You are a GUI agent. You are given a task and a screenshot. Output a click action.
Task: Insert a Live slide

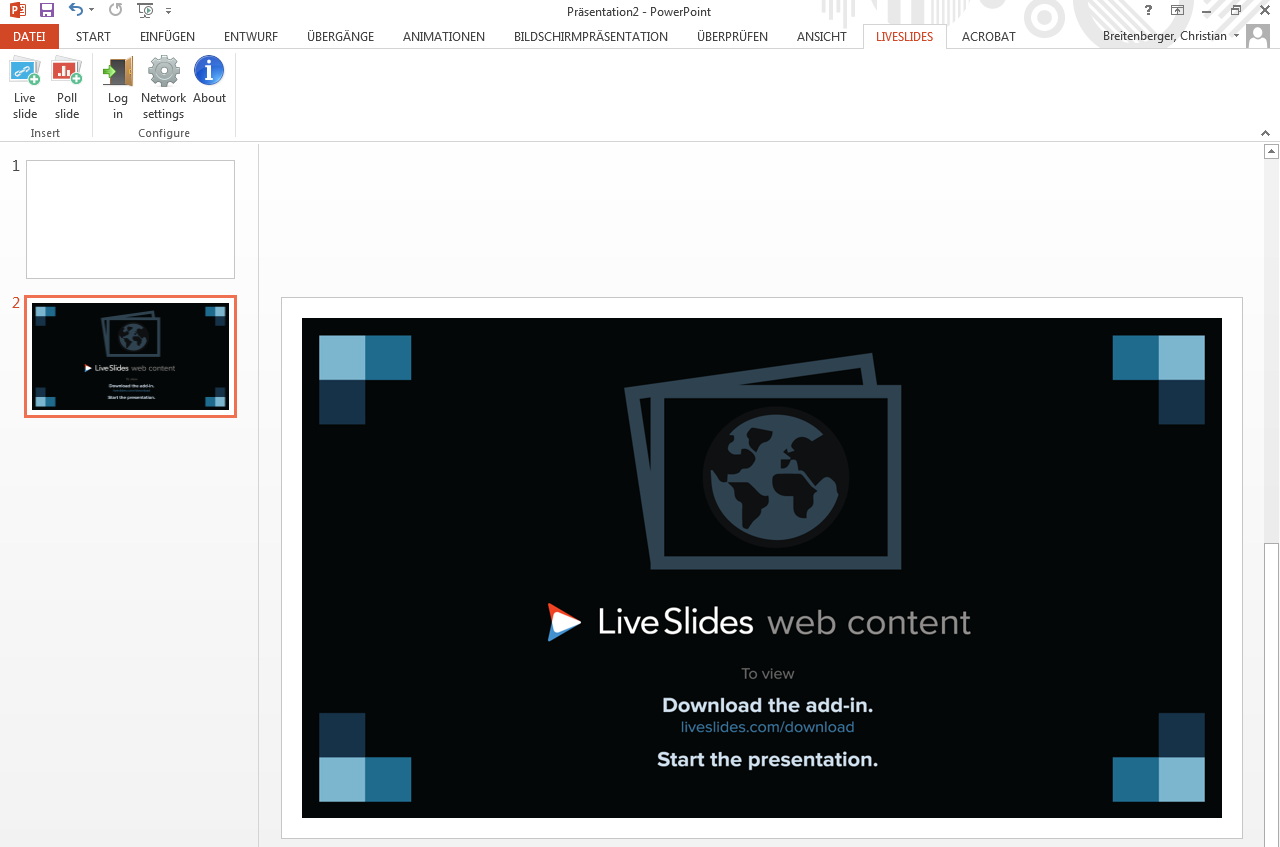pos(25,89)
